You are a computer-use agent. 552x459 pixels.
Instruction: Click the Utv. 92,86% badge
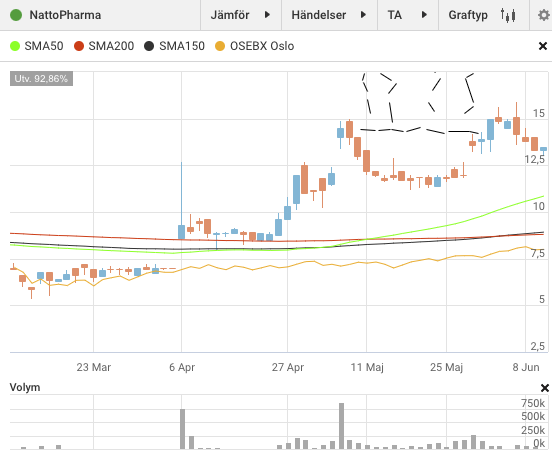pos(41,78)
